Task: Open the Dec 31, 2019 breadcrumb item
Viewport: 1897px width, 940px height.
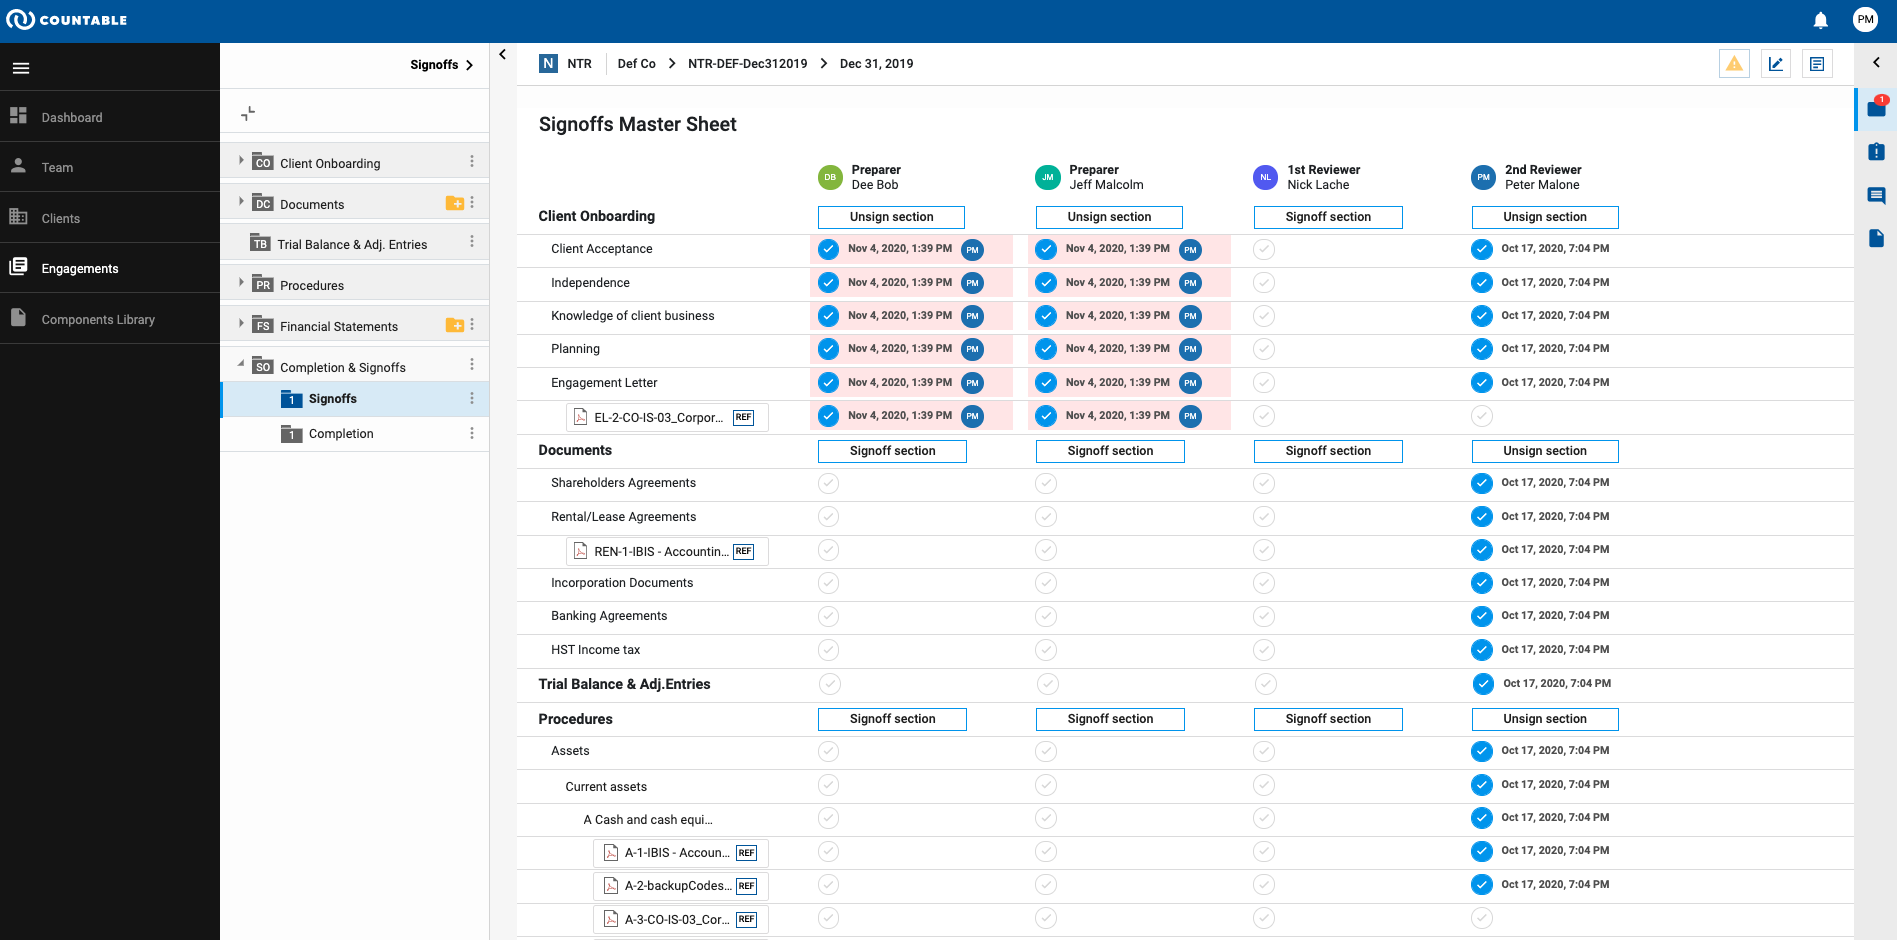Action: (x=876, y=63)
